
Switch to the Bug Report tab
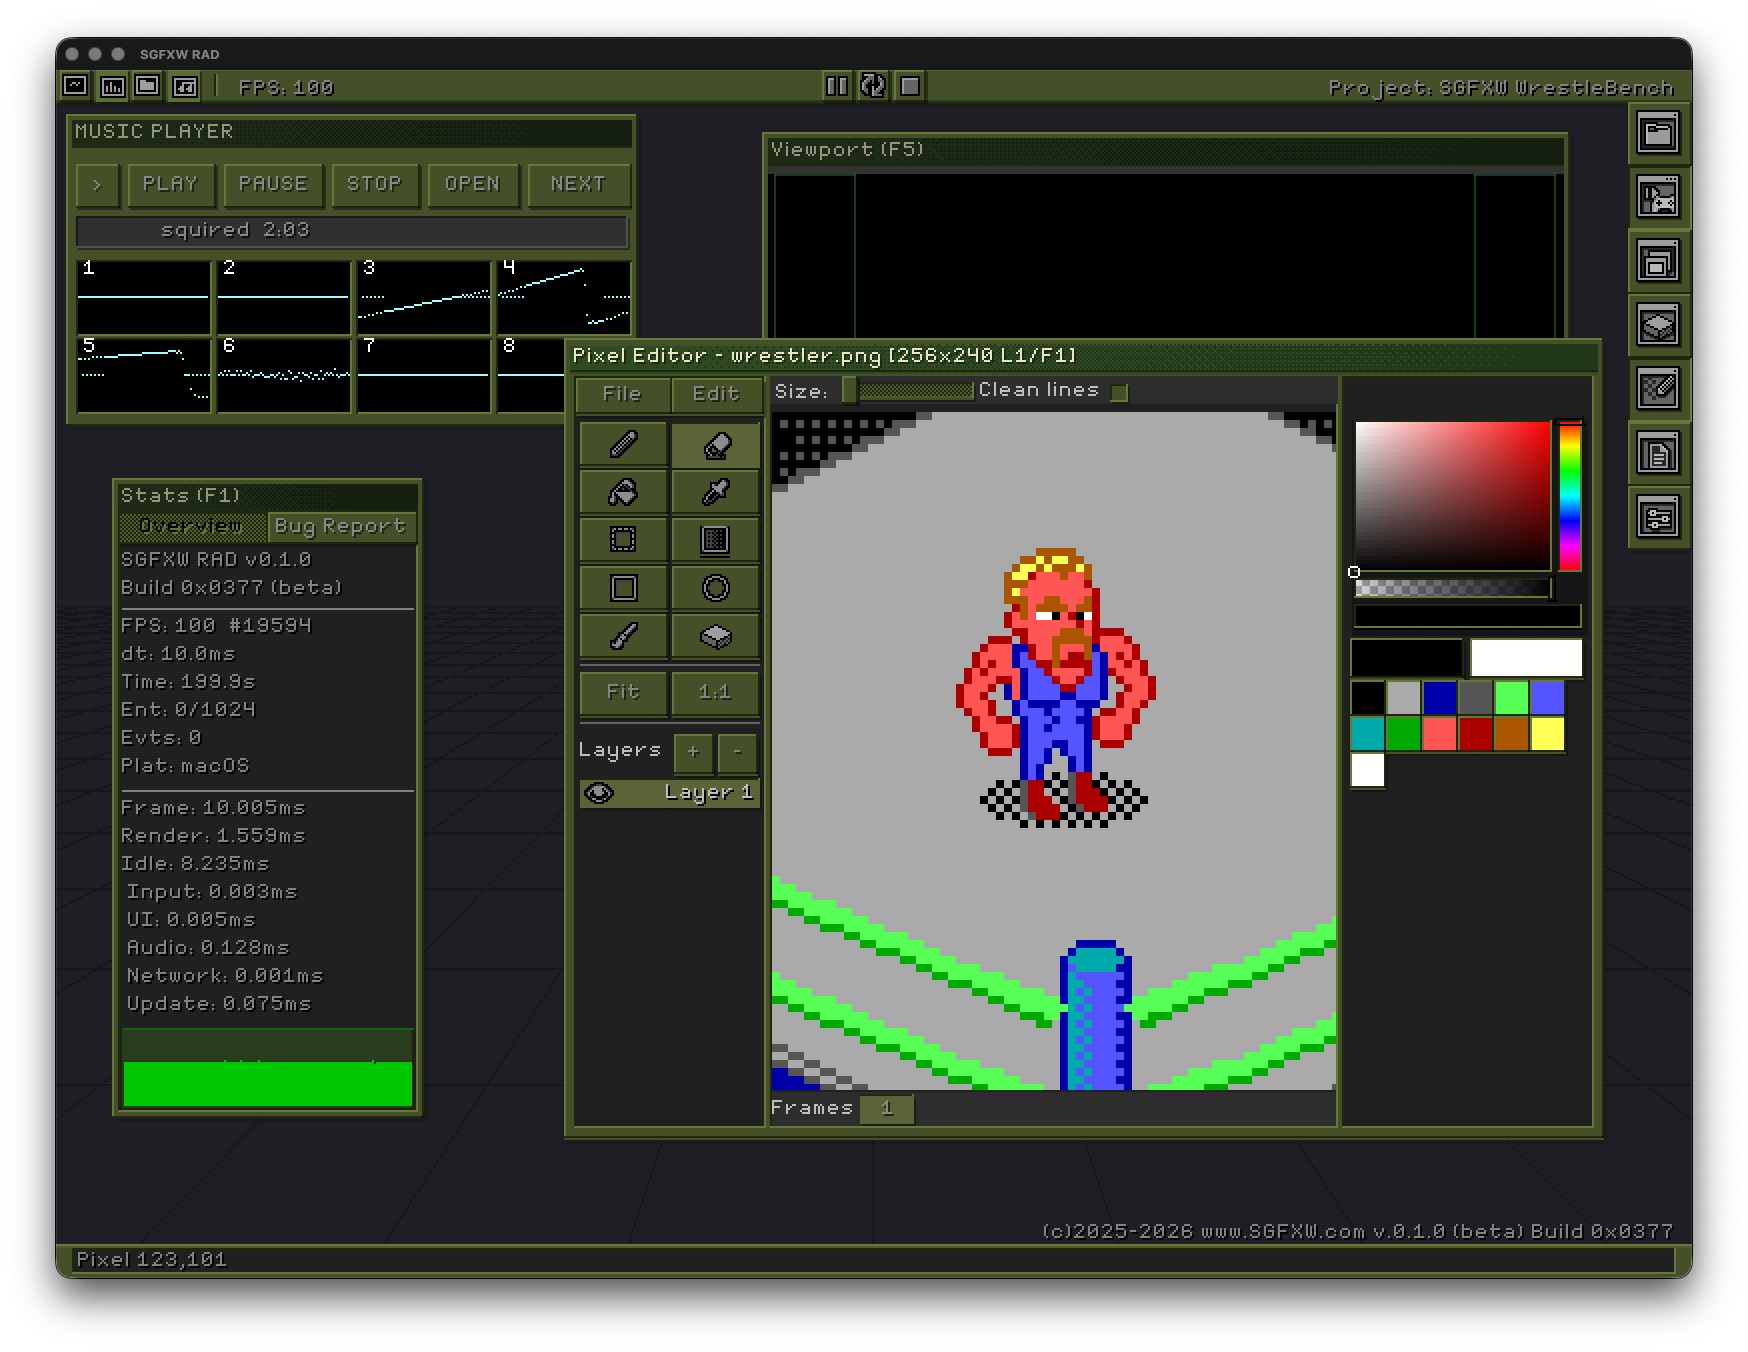[340, 526]
